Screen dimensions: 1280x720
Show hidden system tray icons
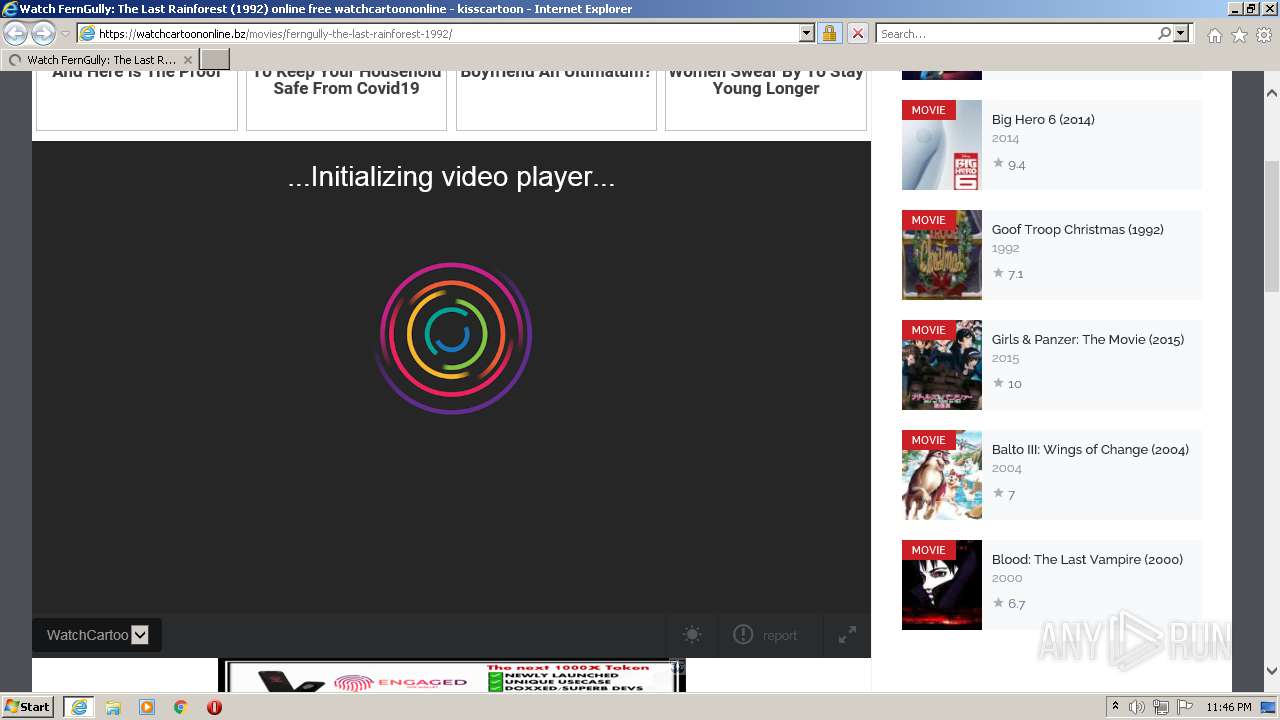(x=1115, y=707)
